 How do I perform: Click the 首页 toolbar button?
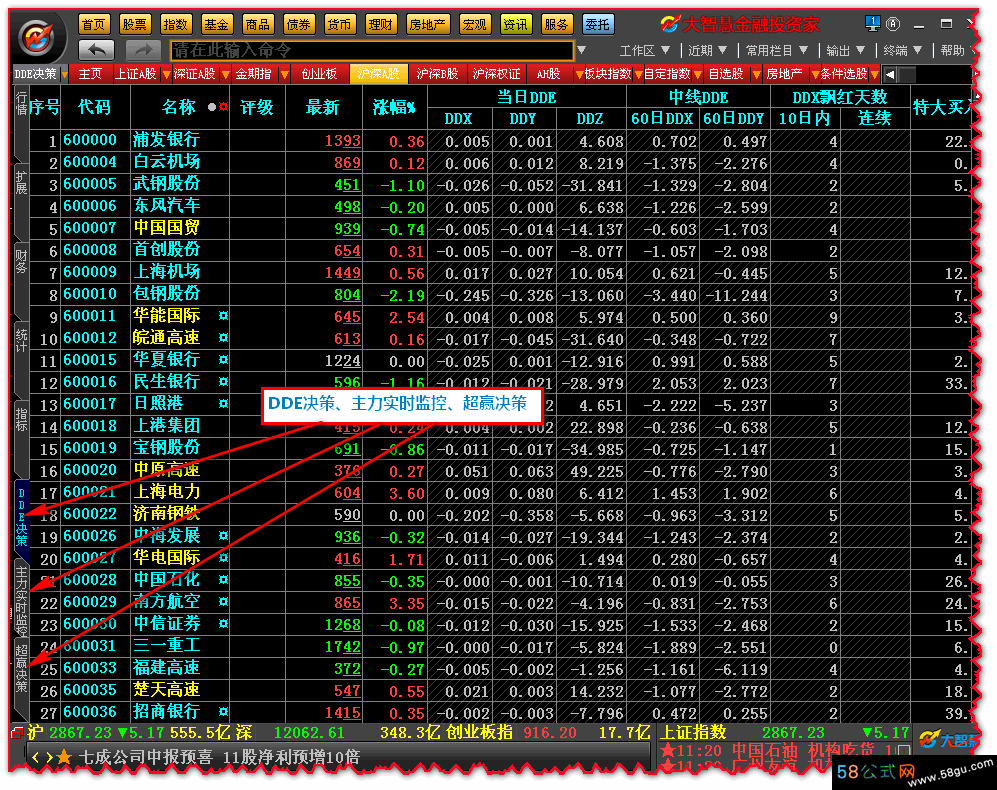[94, 24]
